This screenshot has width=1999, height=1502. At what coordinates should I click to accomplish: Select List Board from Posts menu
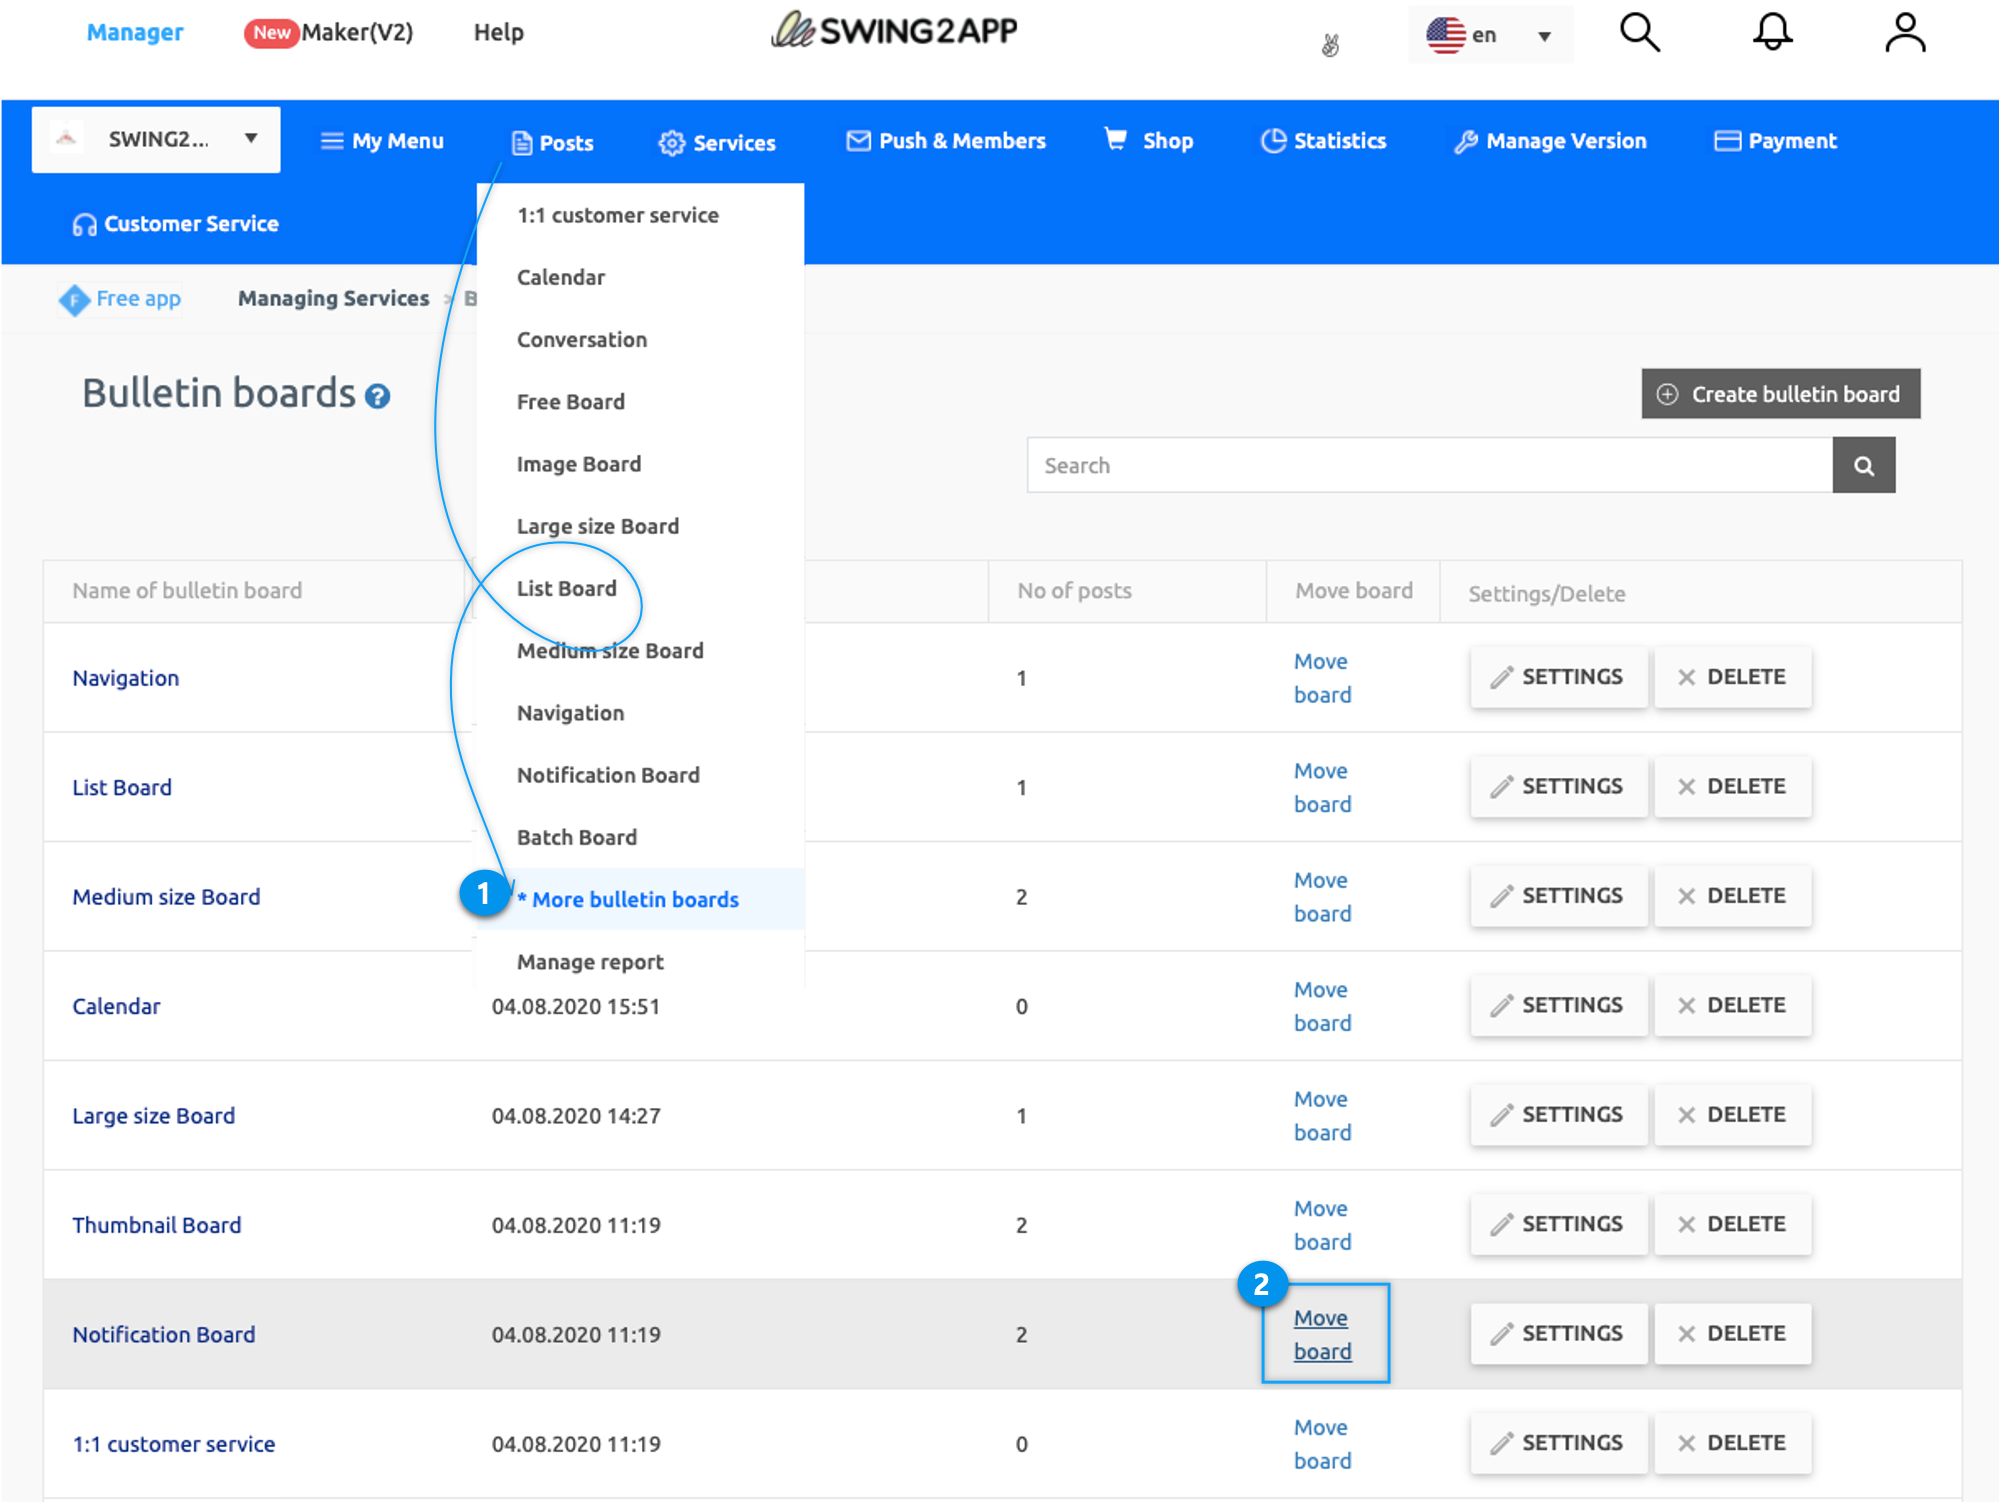pos(566,589)
